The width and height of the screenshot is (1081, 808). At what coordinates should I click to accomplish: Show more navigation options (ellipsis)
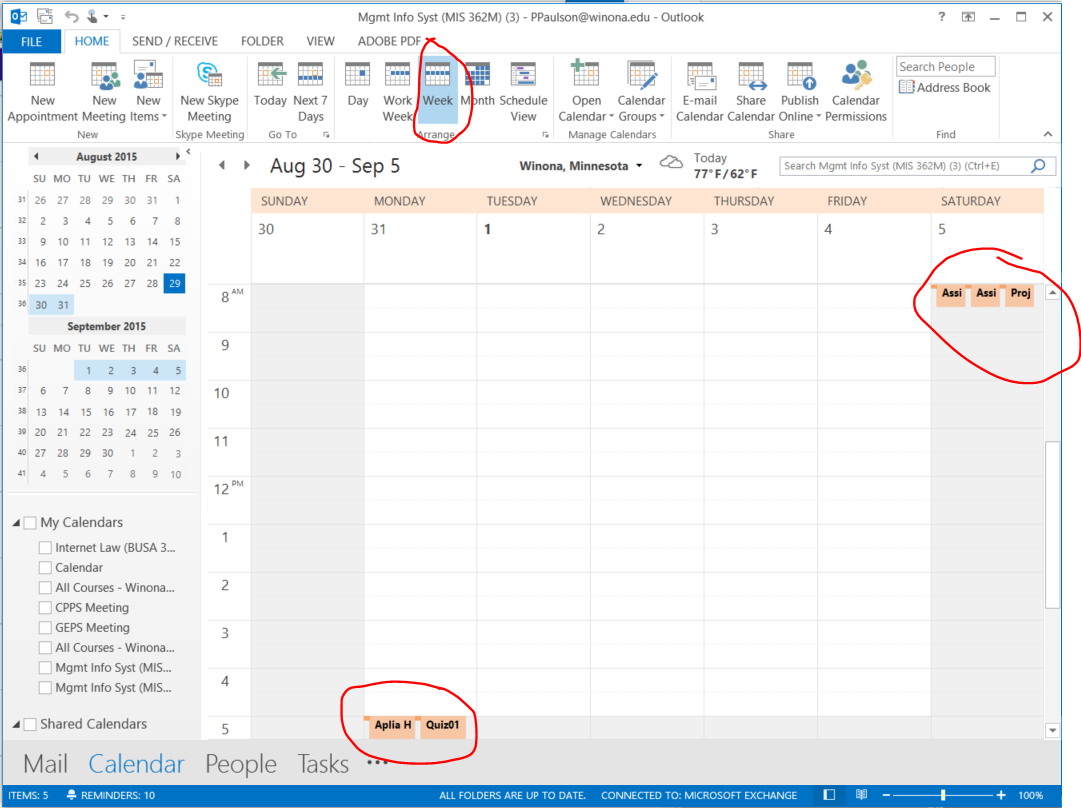coord(378,762)
